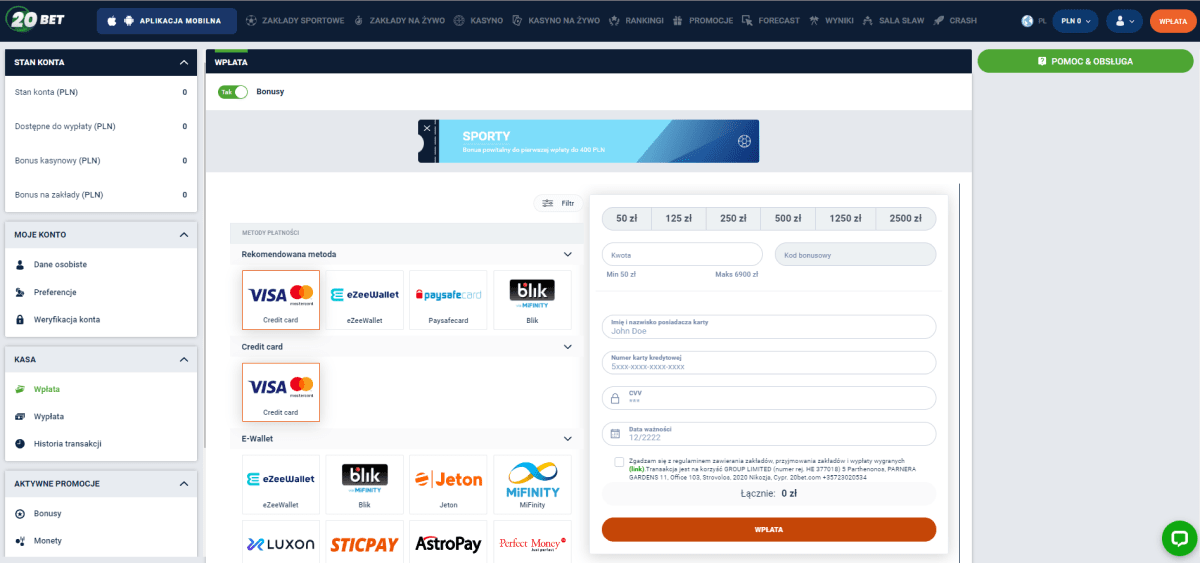This screenshot has height=563, width=1200.
Task: Select the MiFinity payment tile
Action: click(x=532, y=484)
